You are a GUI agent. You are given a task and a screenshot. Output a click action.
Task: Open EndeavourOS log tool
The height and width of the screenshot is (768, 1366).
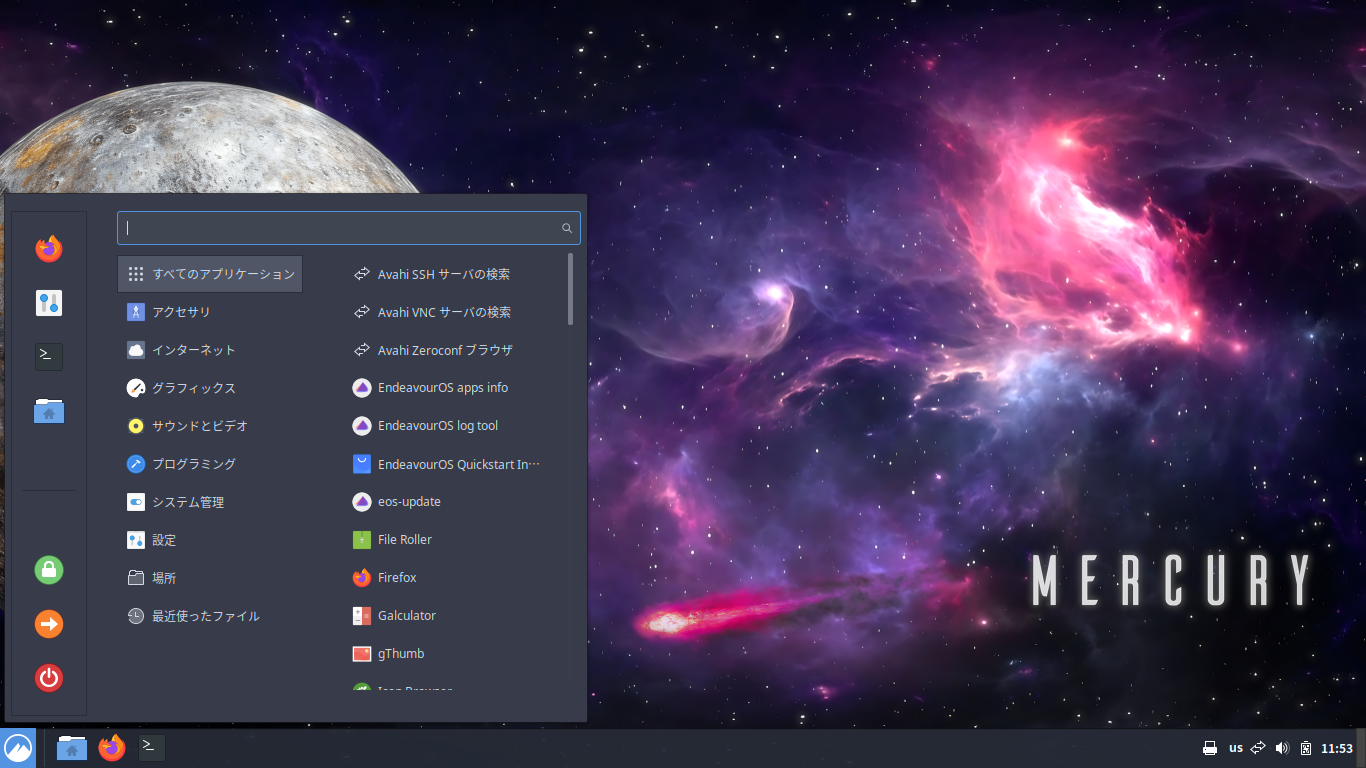[x=455, y=426]
